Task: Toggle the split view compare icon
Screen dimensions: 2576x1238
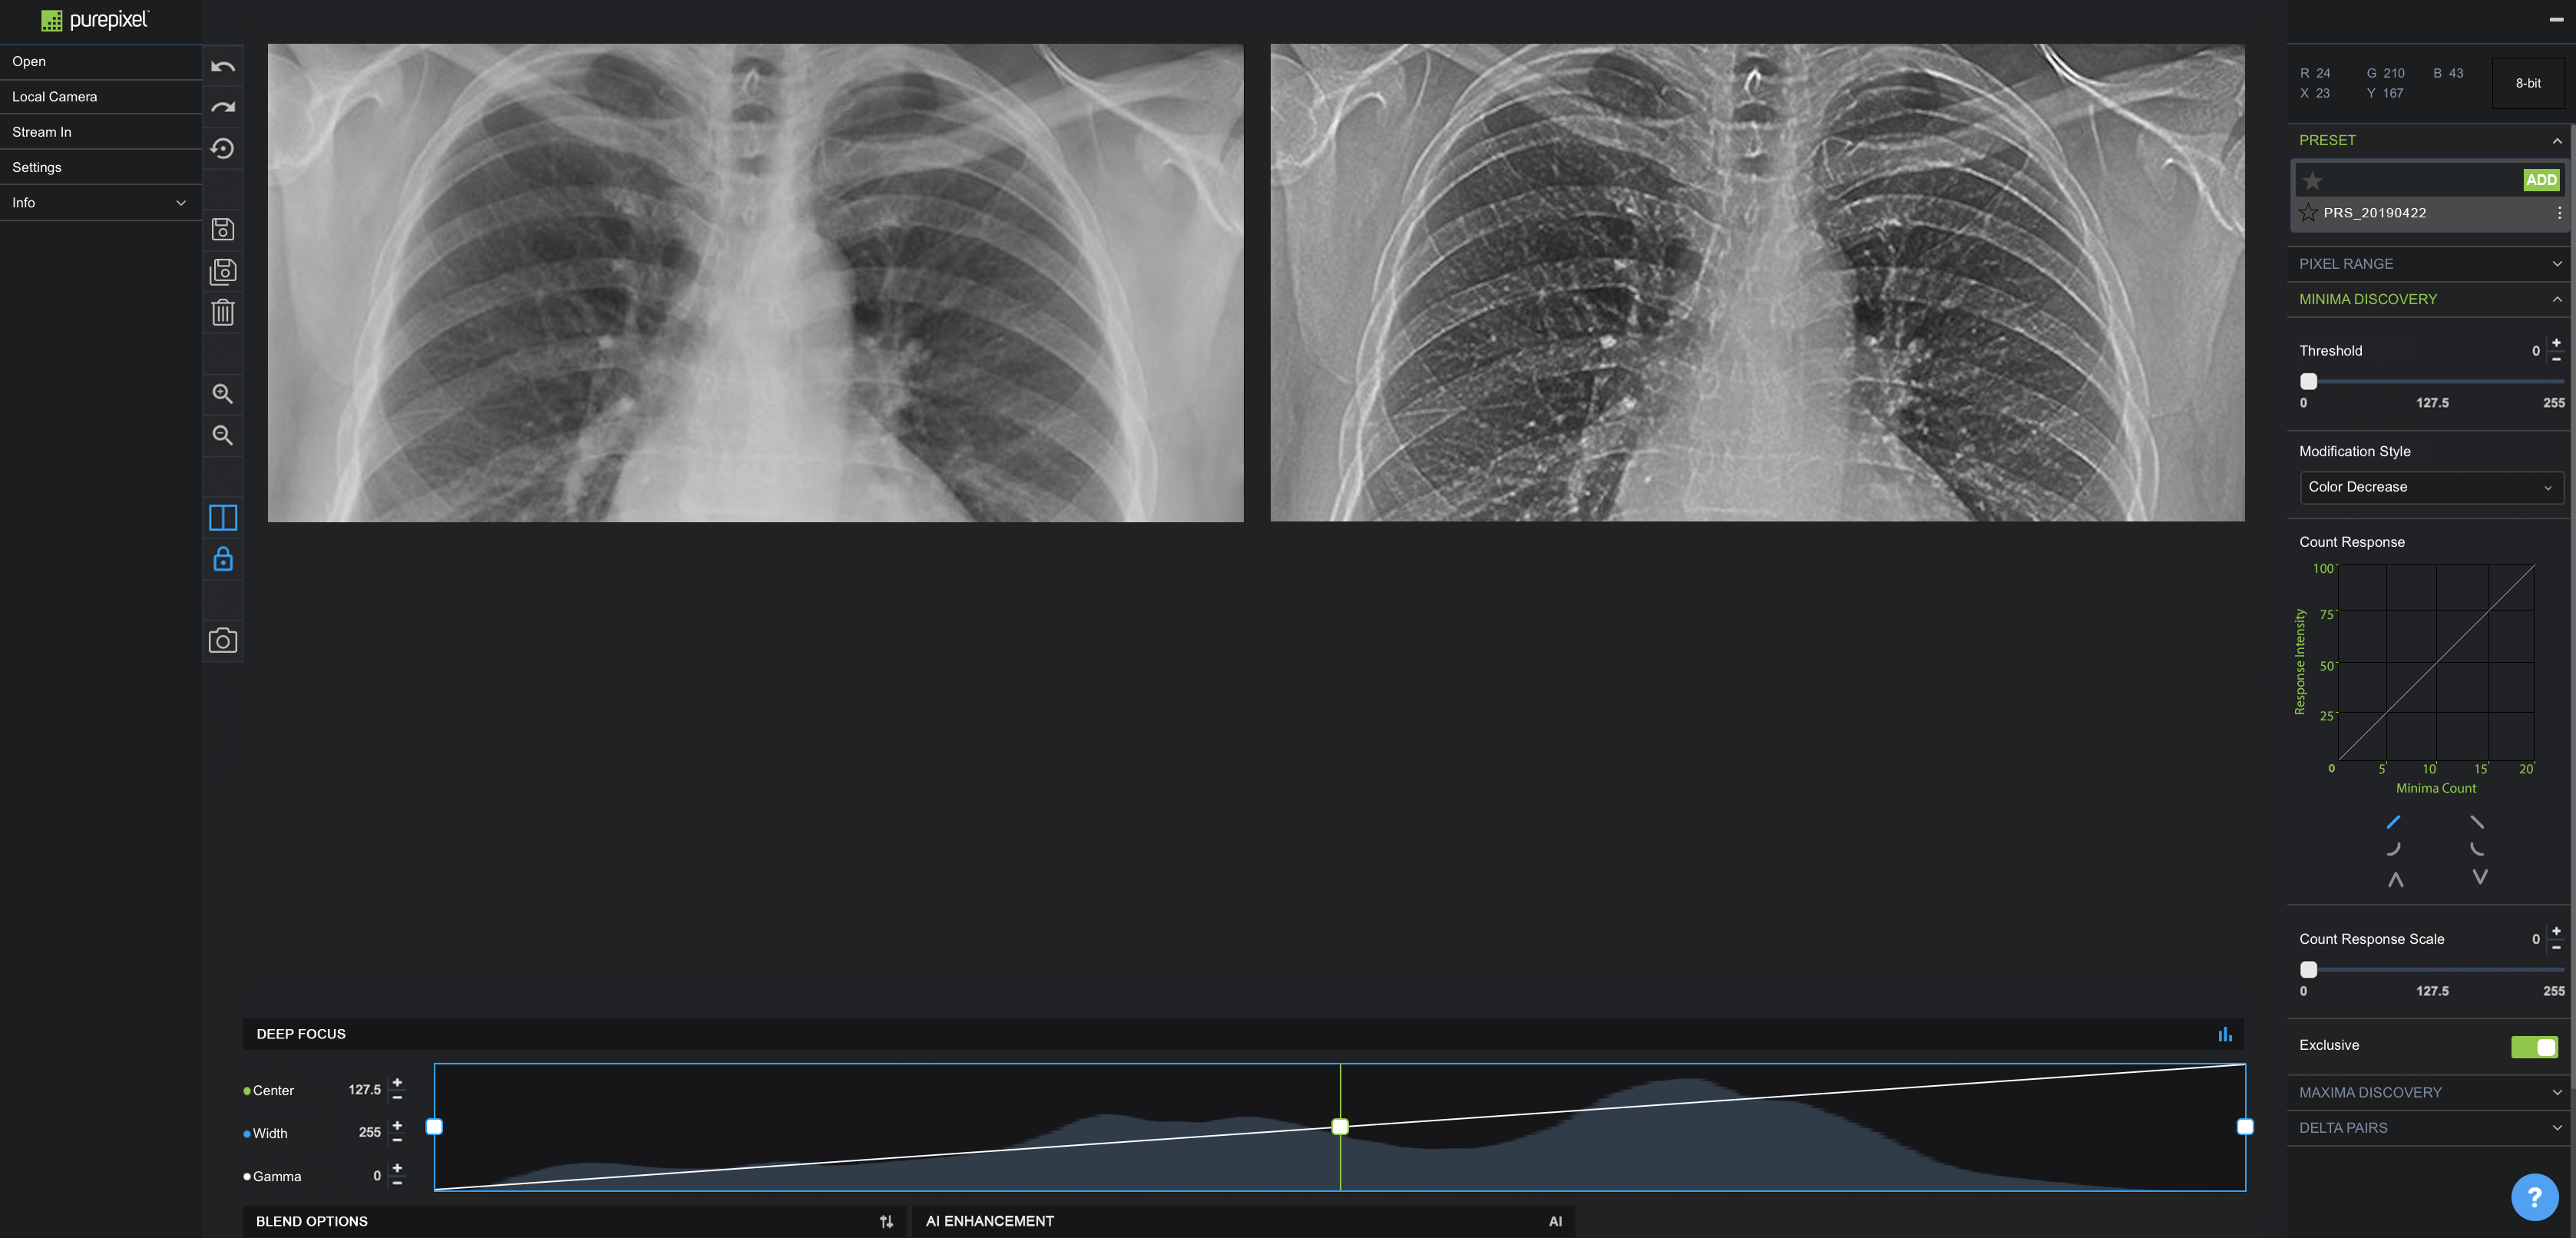Action: point(223,517)
